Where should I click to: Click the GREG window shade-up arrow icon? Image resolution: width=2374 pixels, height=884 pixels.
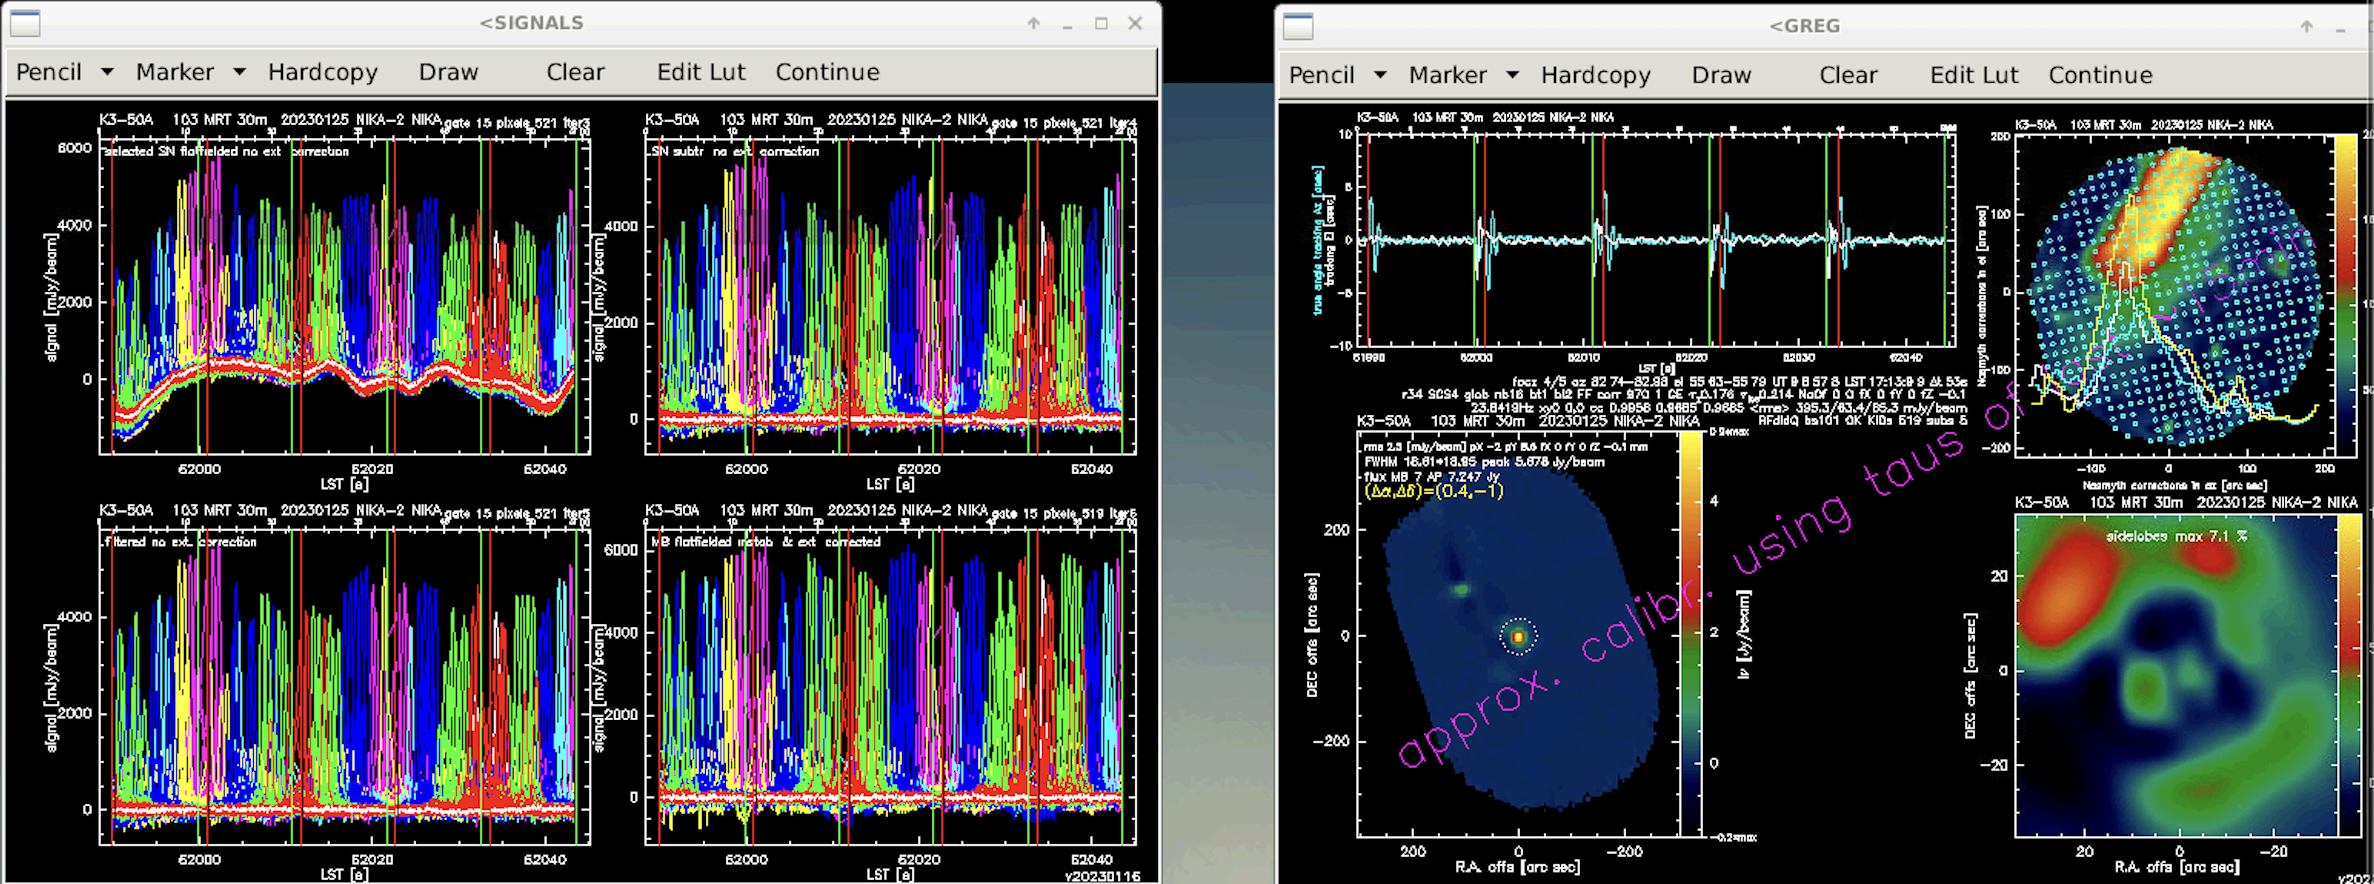2307,26
